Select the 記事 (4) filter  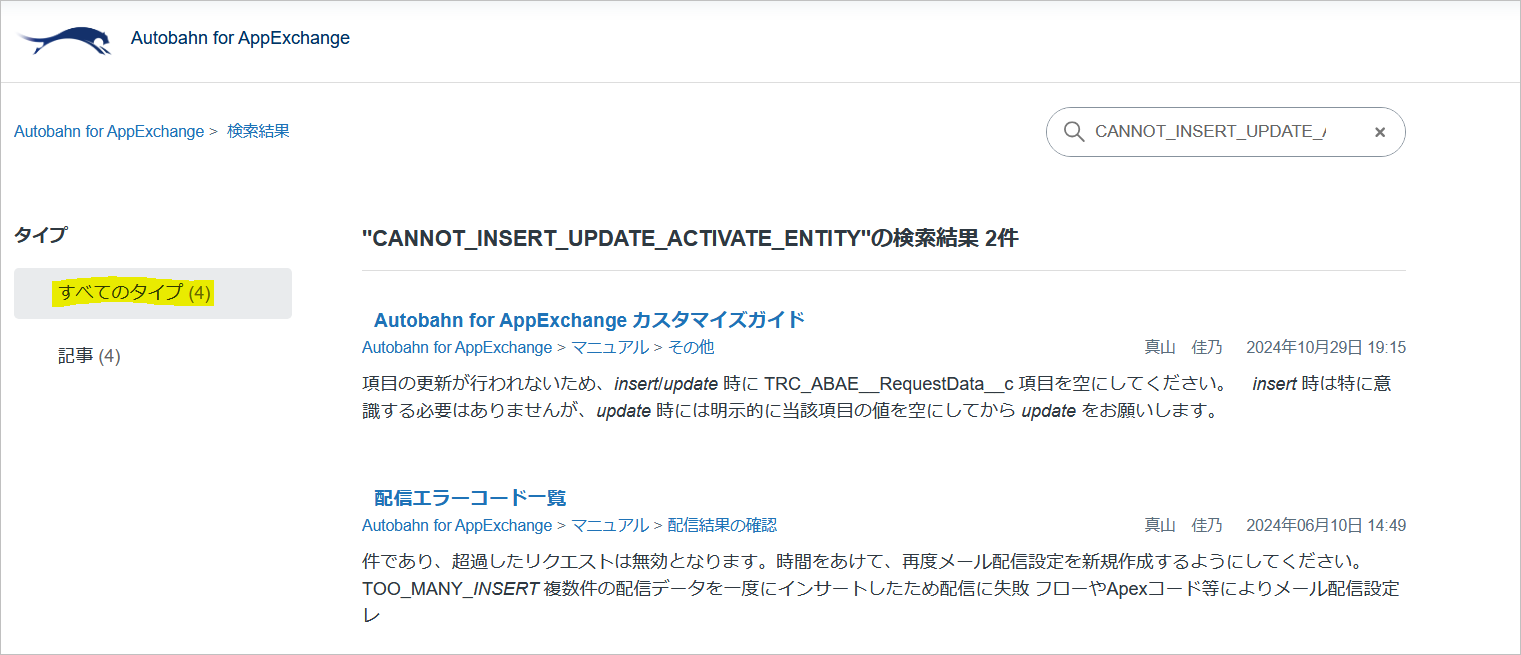(x=89, y=356)
